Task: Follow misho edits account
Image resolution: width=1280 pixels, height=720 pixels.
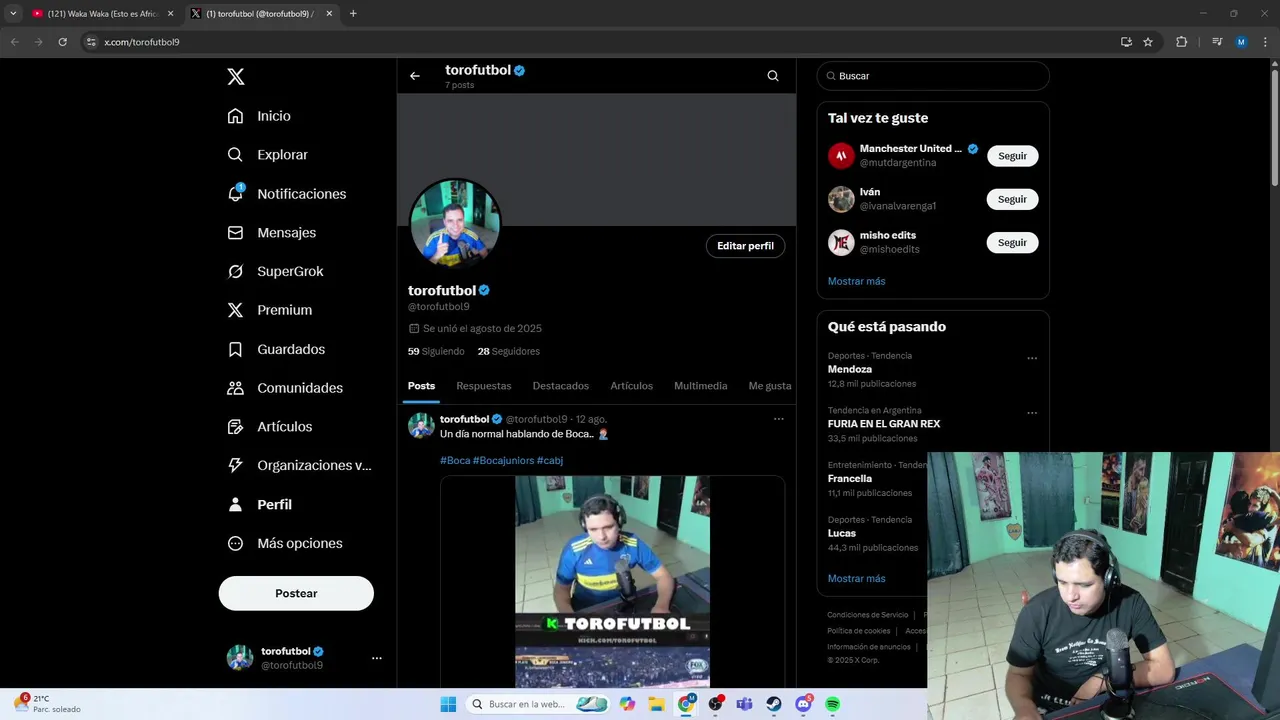Action: 1012,242
